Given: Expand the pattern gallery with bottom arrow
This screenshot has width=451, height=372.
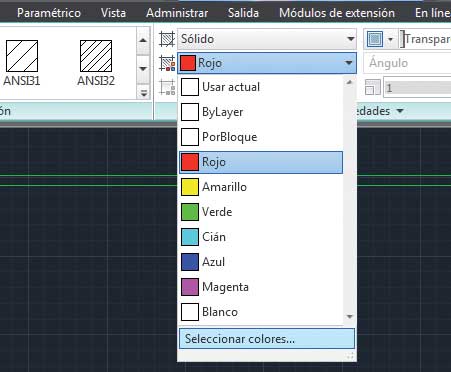Looking at the screenshot, I should [143, 93].
